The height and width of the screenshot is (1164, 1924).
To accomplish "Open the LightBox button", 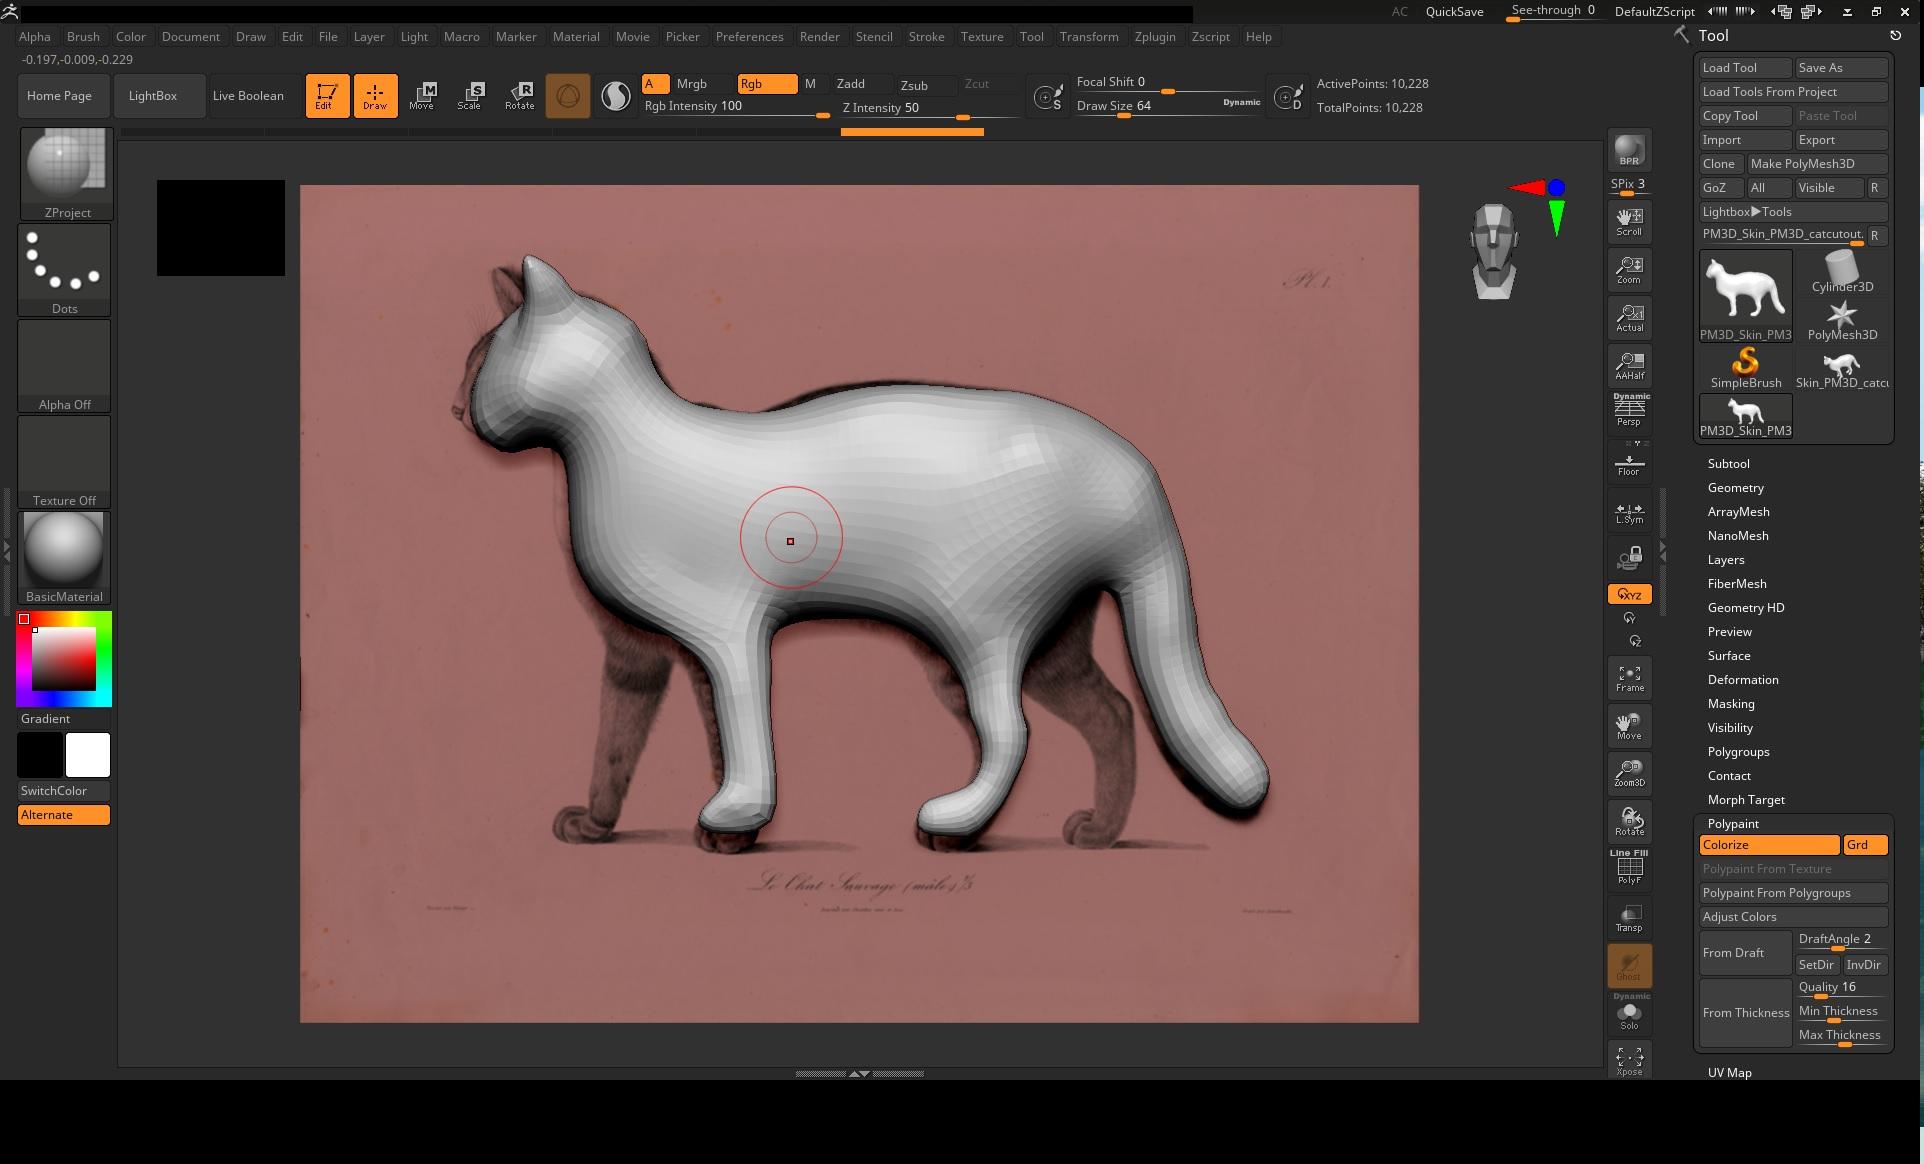I will pyautogui.click(x=153, y=96).
